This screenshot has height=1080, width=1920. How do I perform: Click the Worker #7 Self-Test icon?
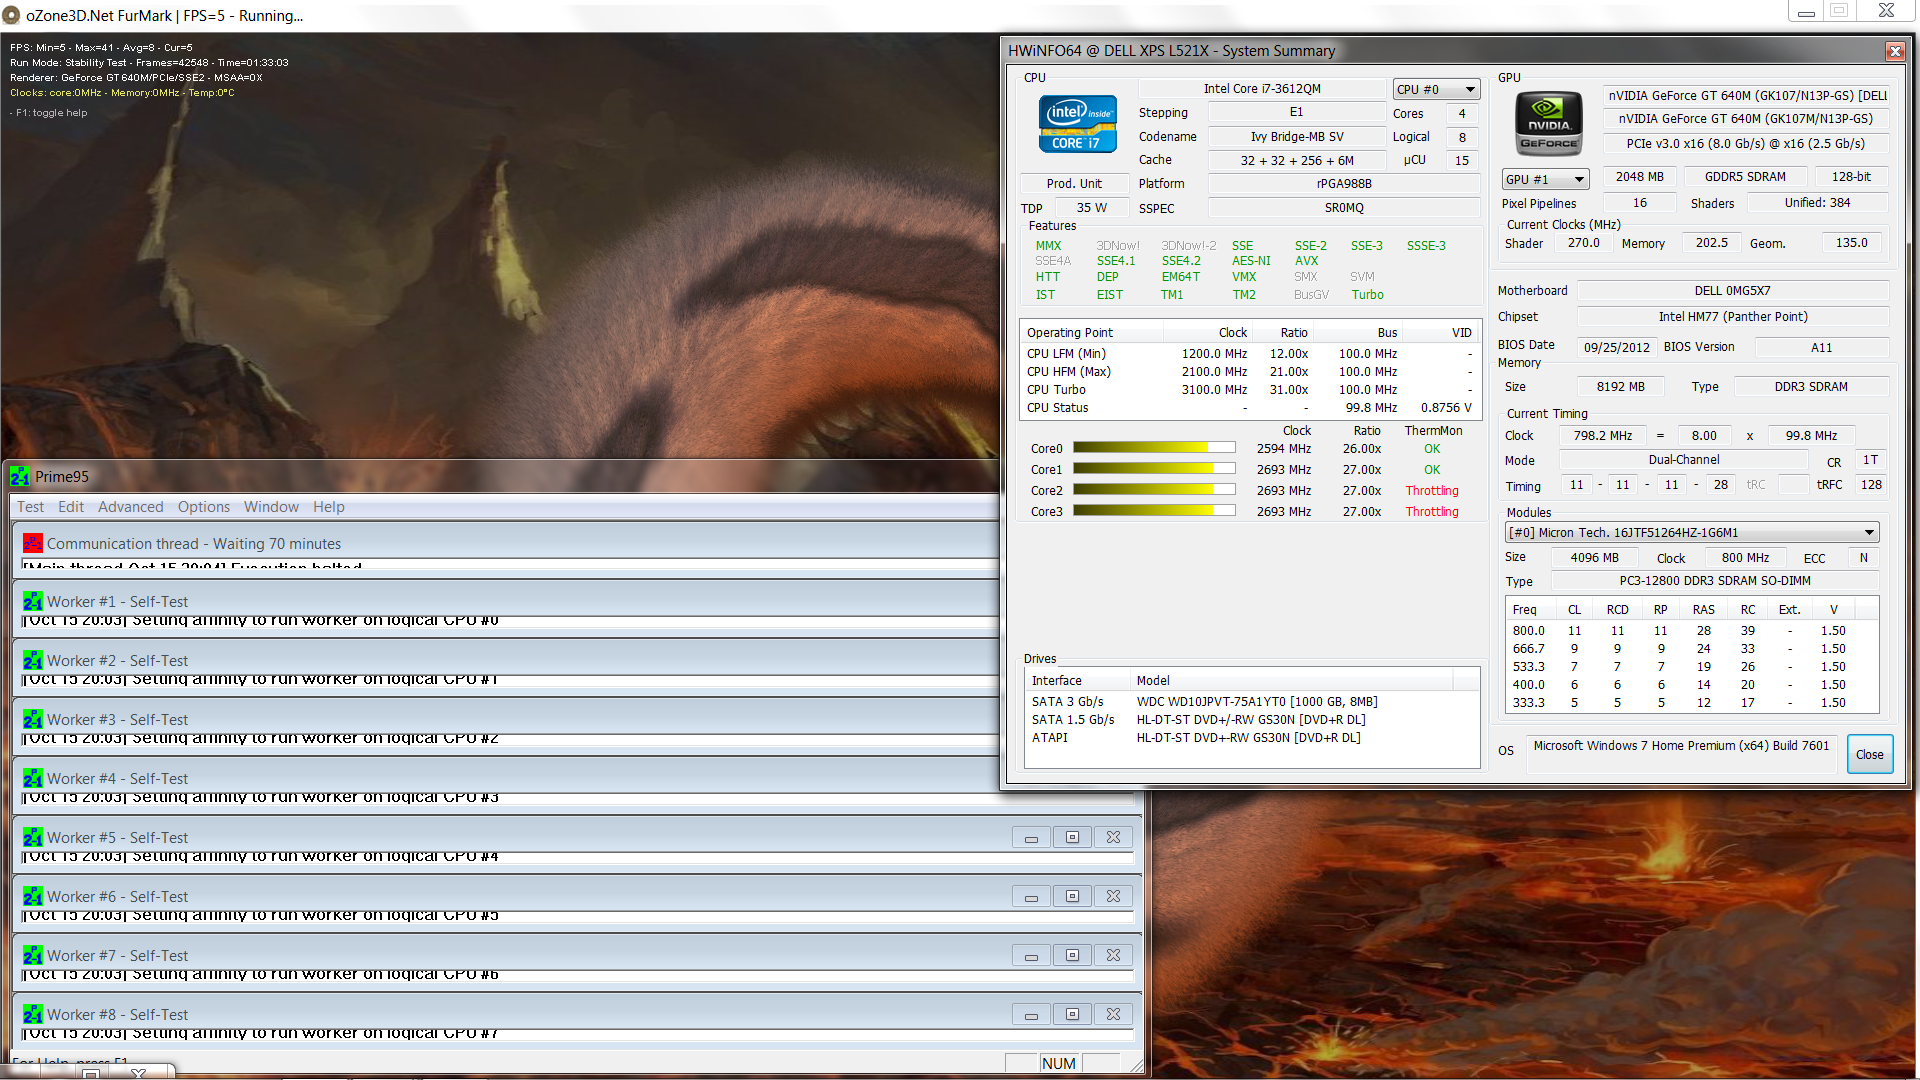33,955
